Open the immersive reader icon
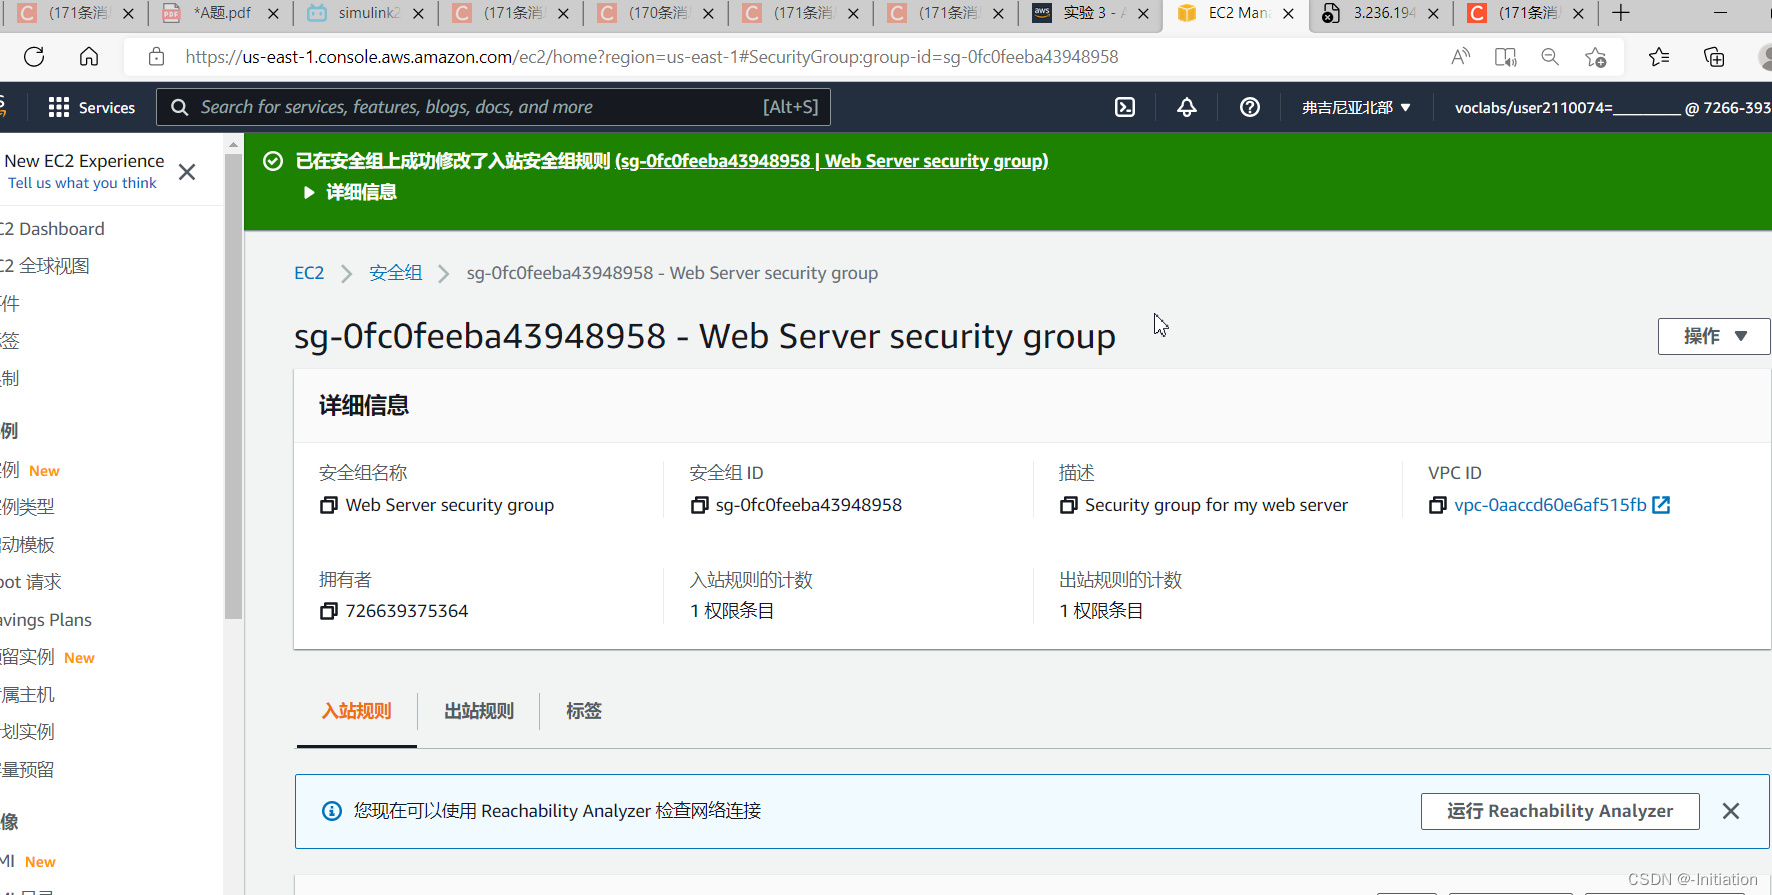This screenshot has width=1772, height=895. [x=1505, y=57]
